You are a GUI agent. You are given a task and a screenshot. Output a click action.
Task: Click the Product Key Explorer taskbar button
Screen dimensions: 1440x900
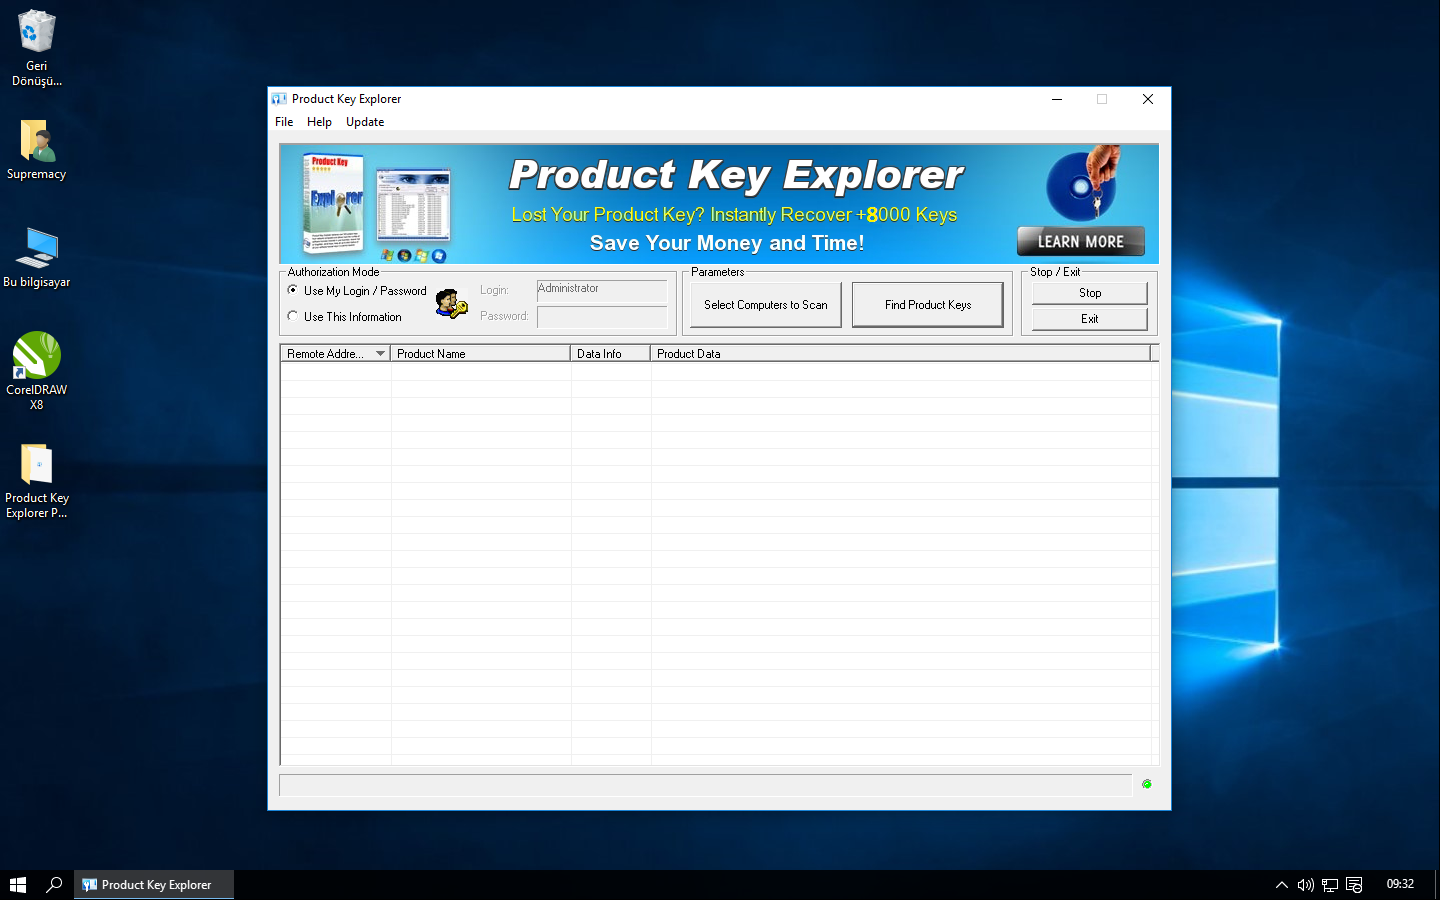154,885
